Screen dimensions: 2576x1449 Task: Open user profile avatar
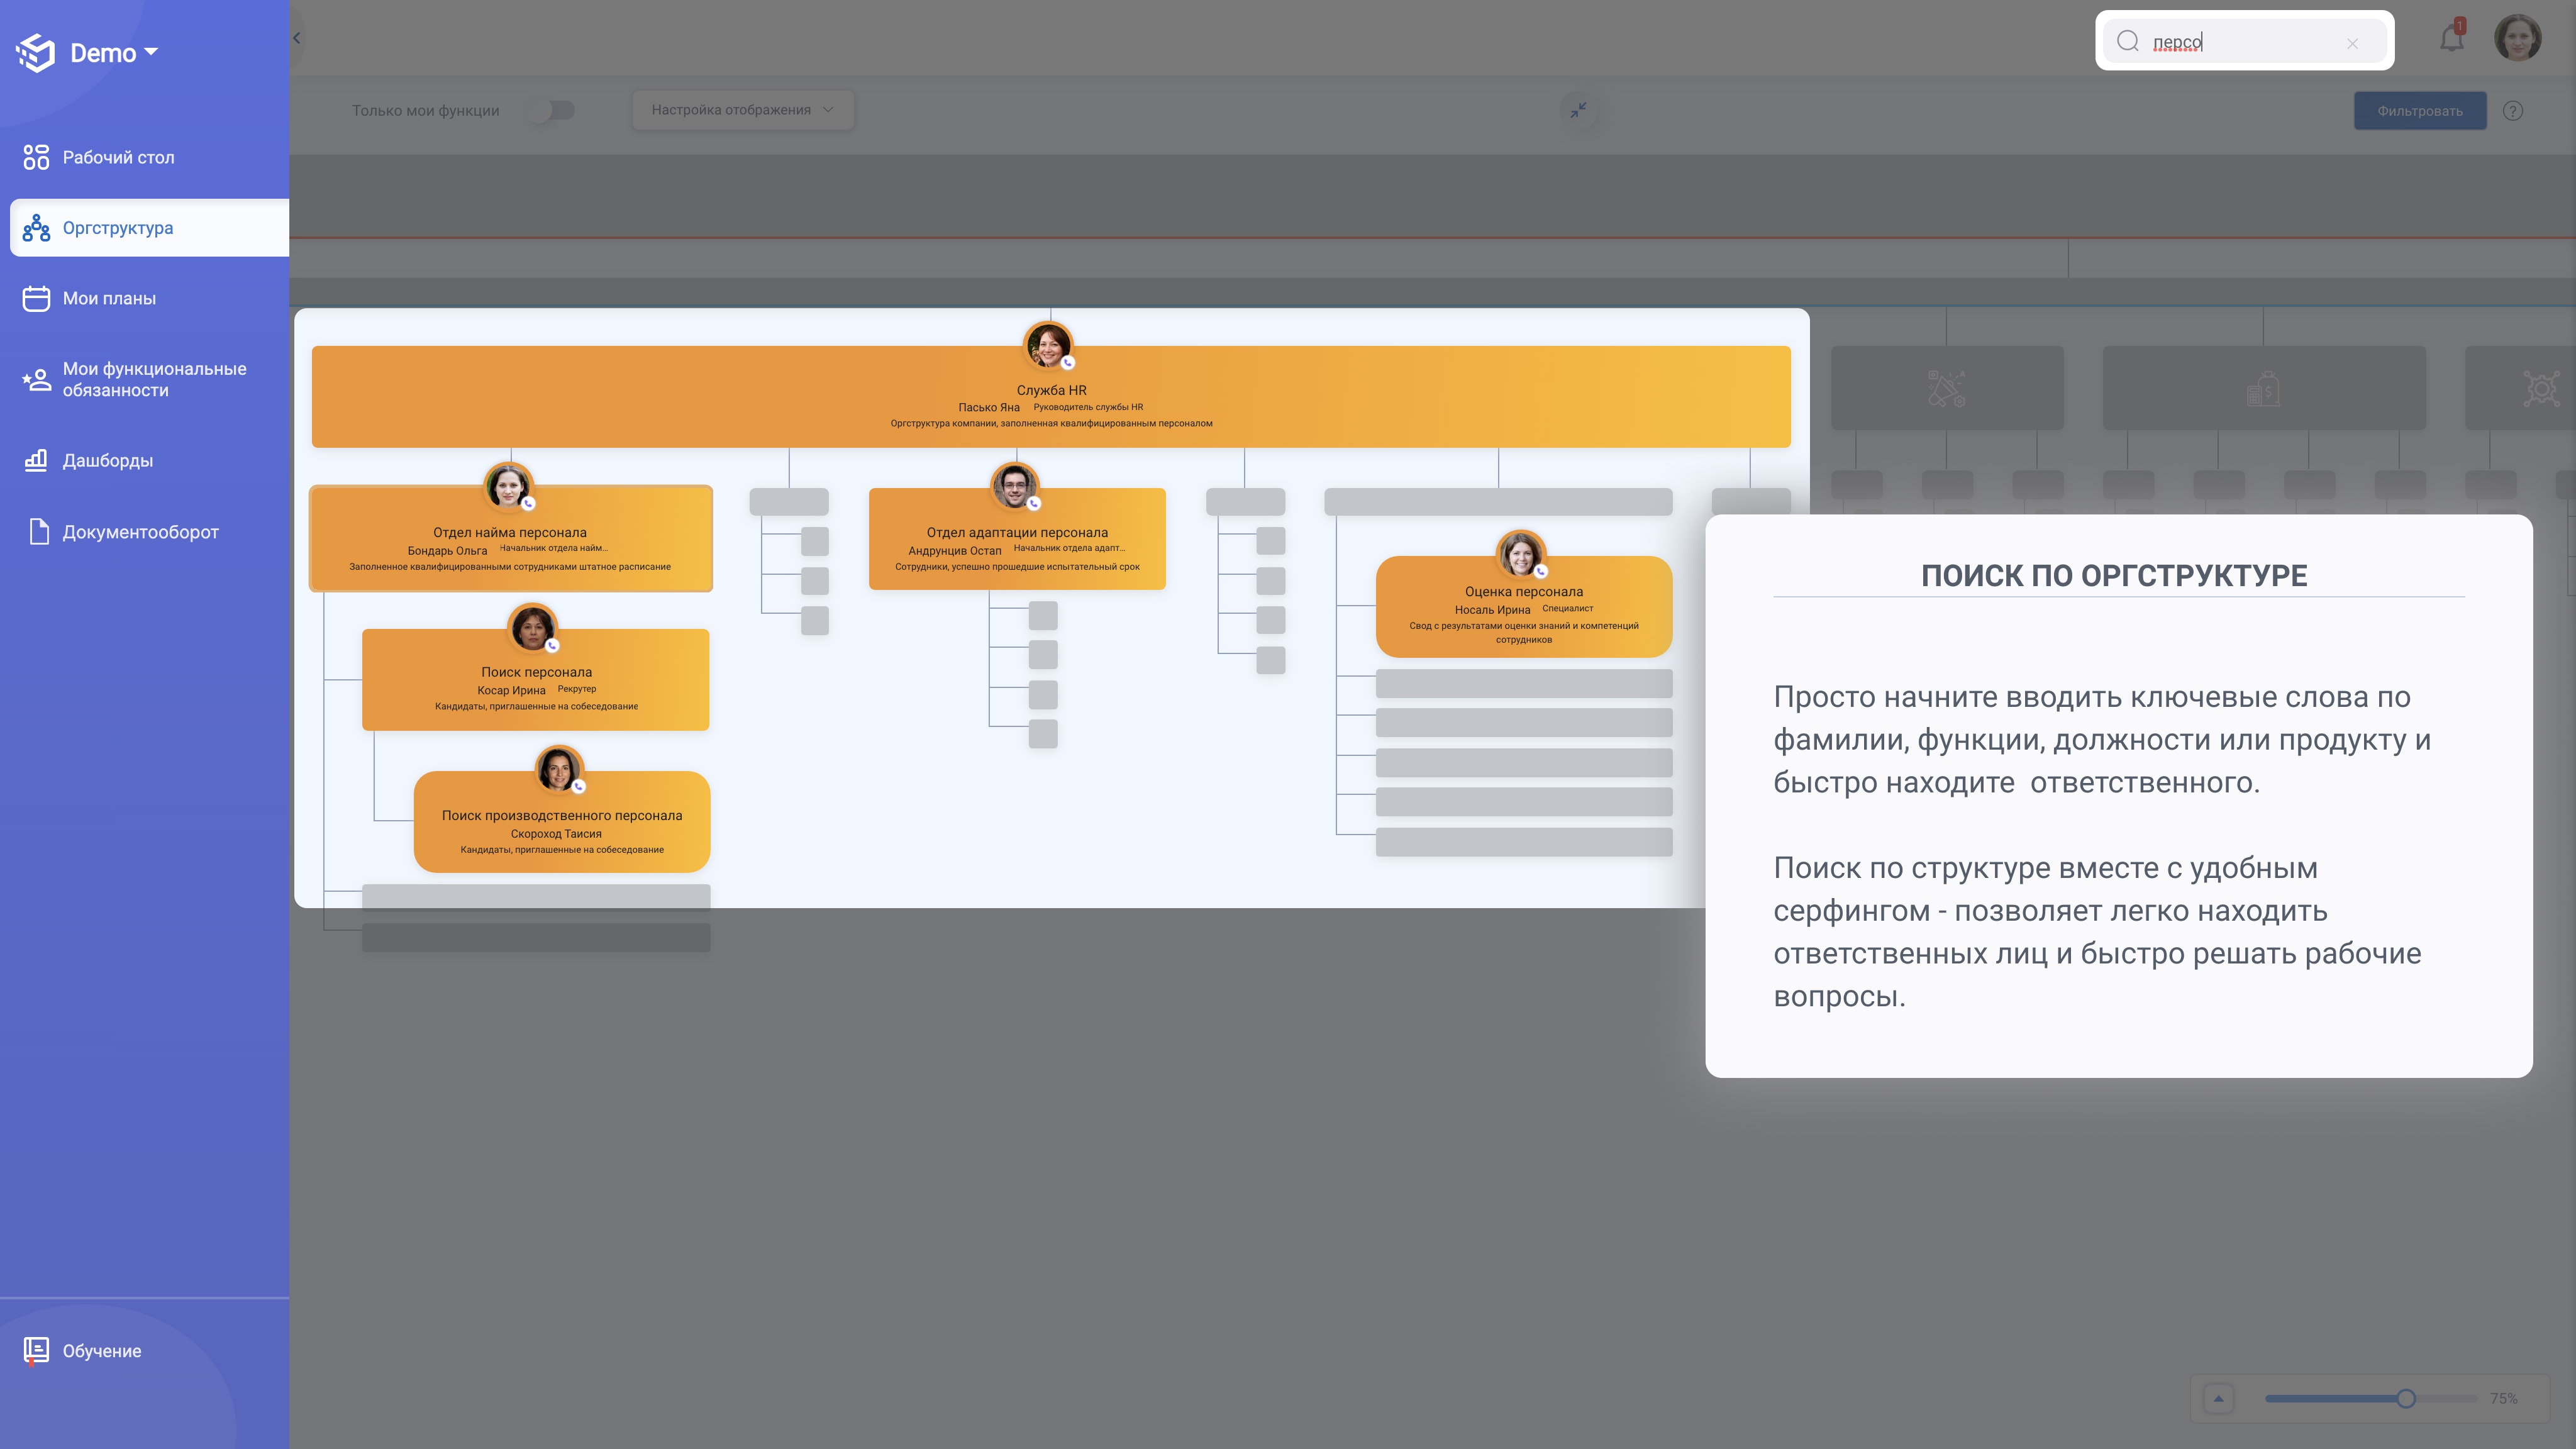pos(2517,38)
